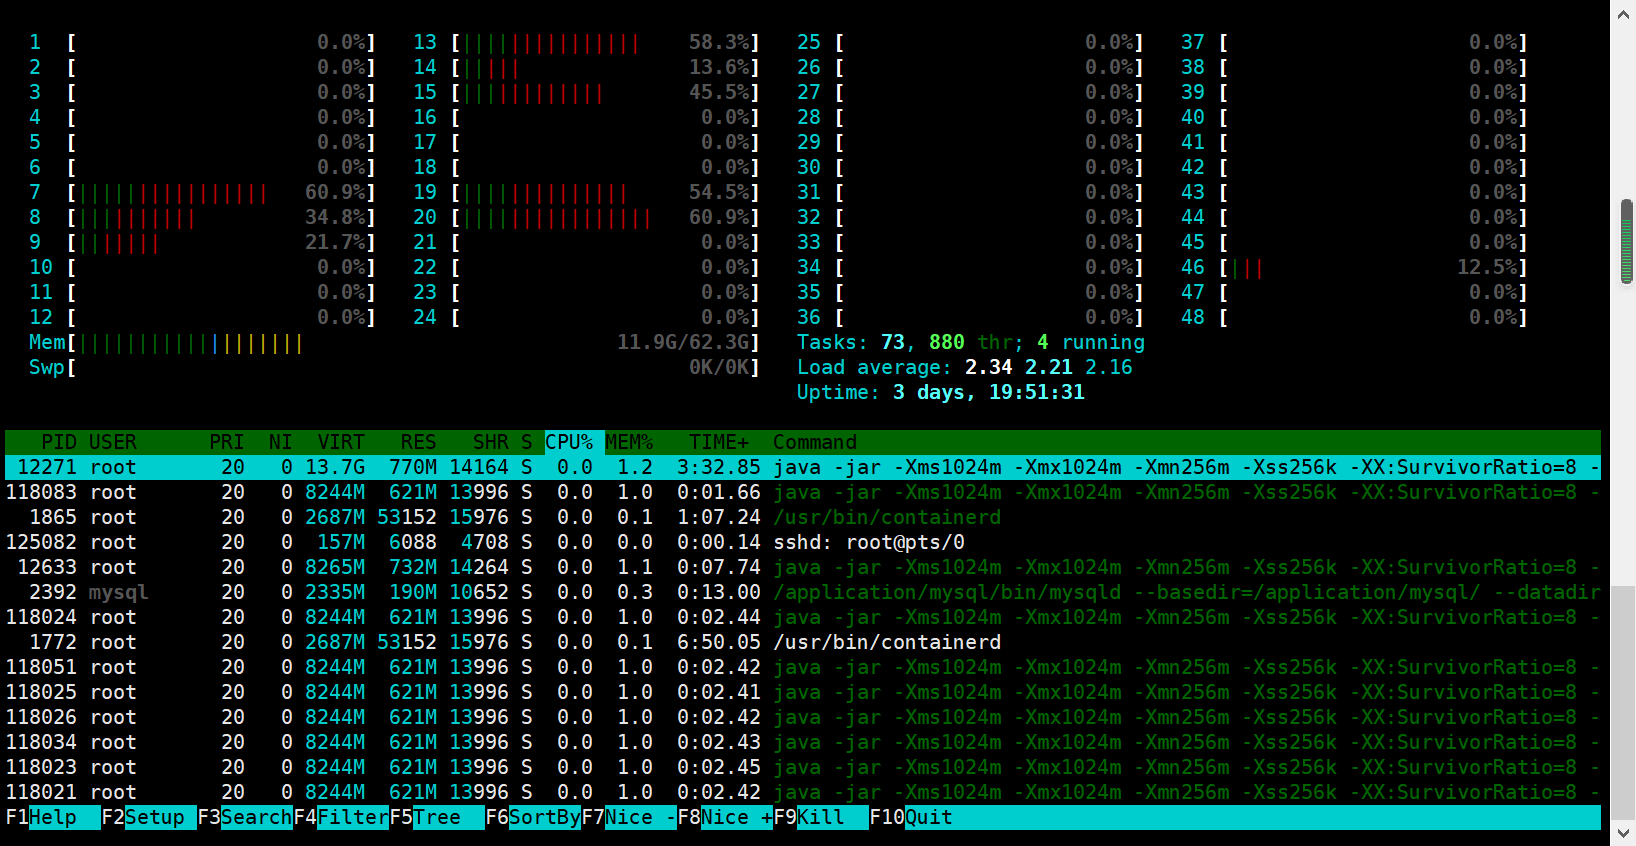Click the TIME+ column header

(718, 442)
